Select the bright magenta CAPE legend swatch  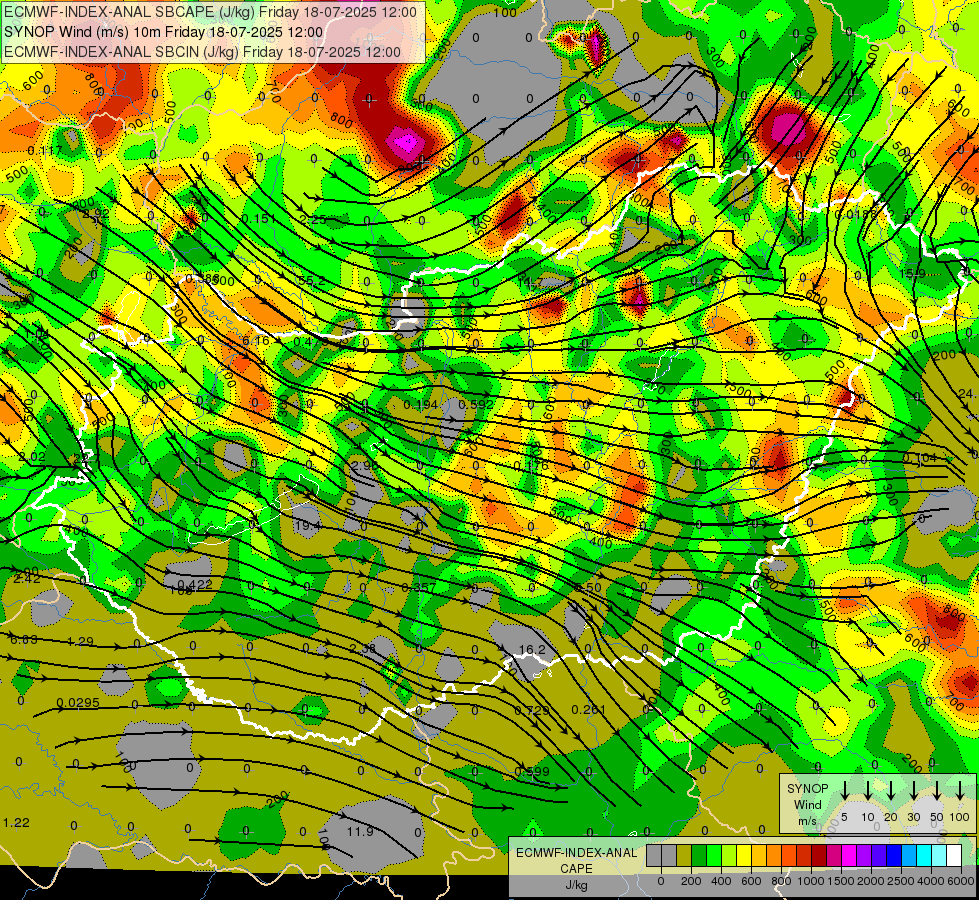point(849,855)
